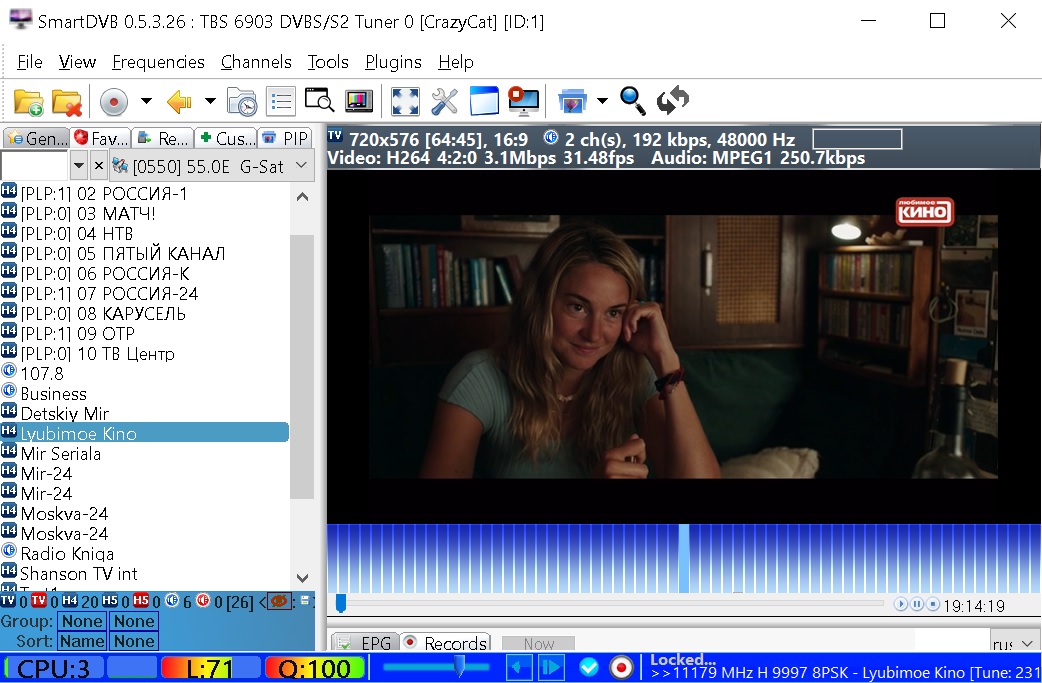Click scroll-up arrow of channel list
The image size is (1042, 683).
(x=302, y=197)
